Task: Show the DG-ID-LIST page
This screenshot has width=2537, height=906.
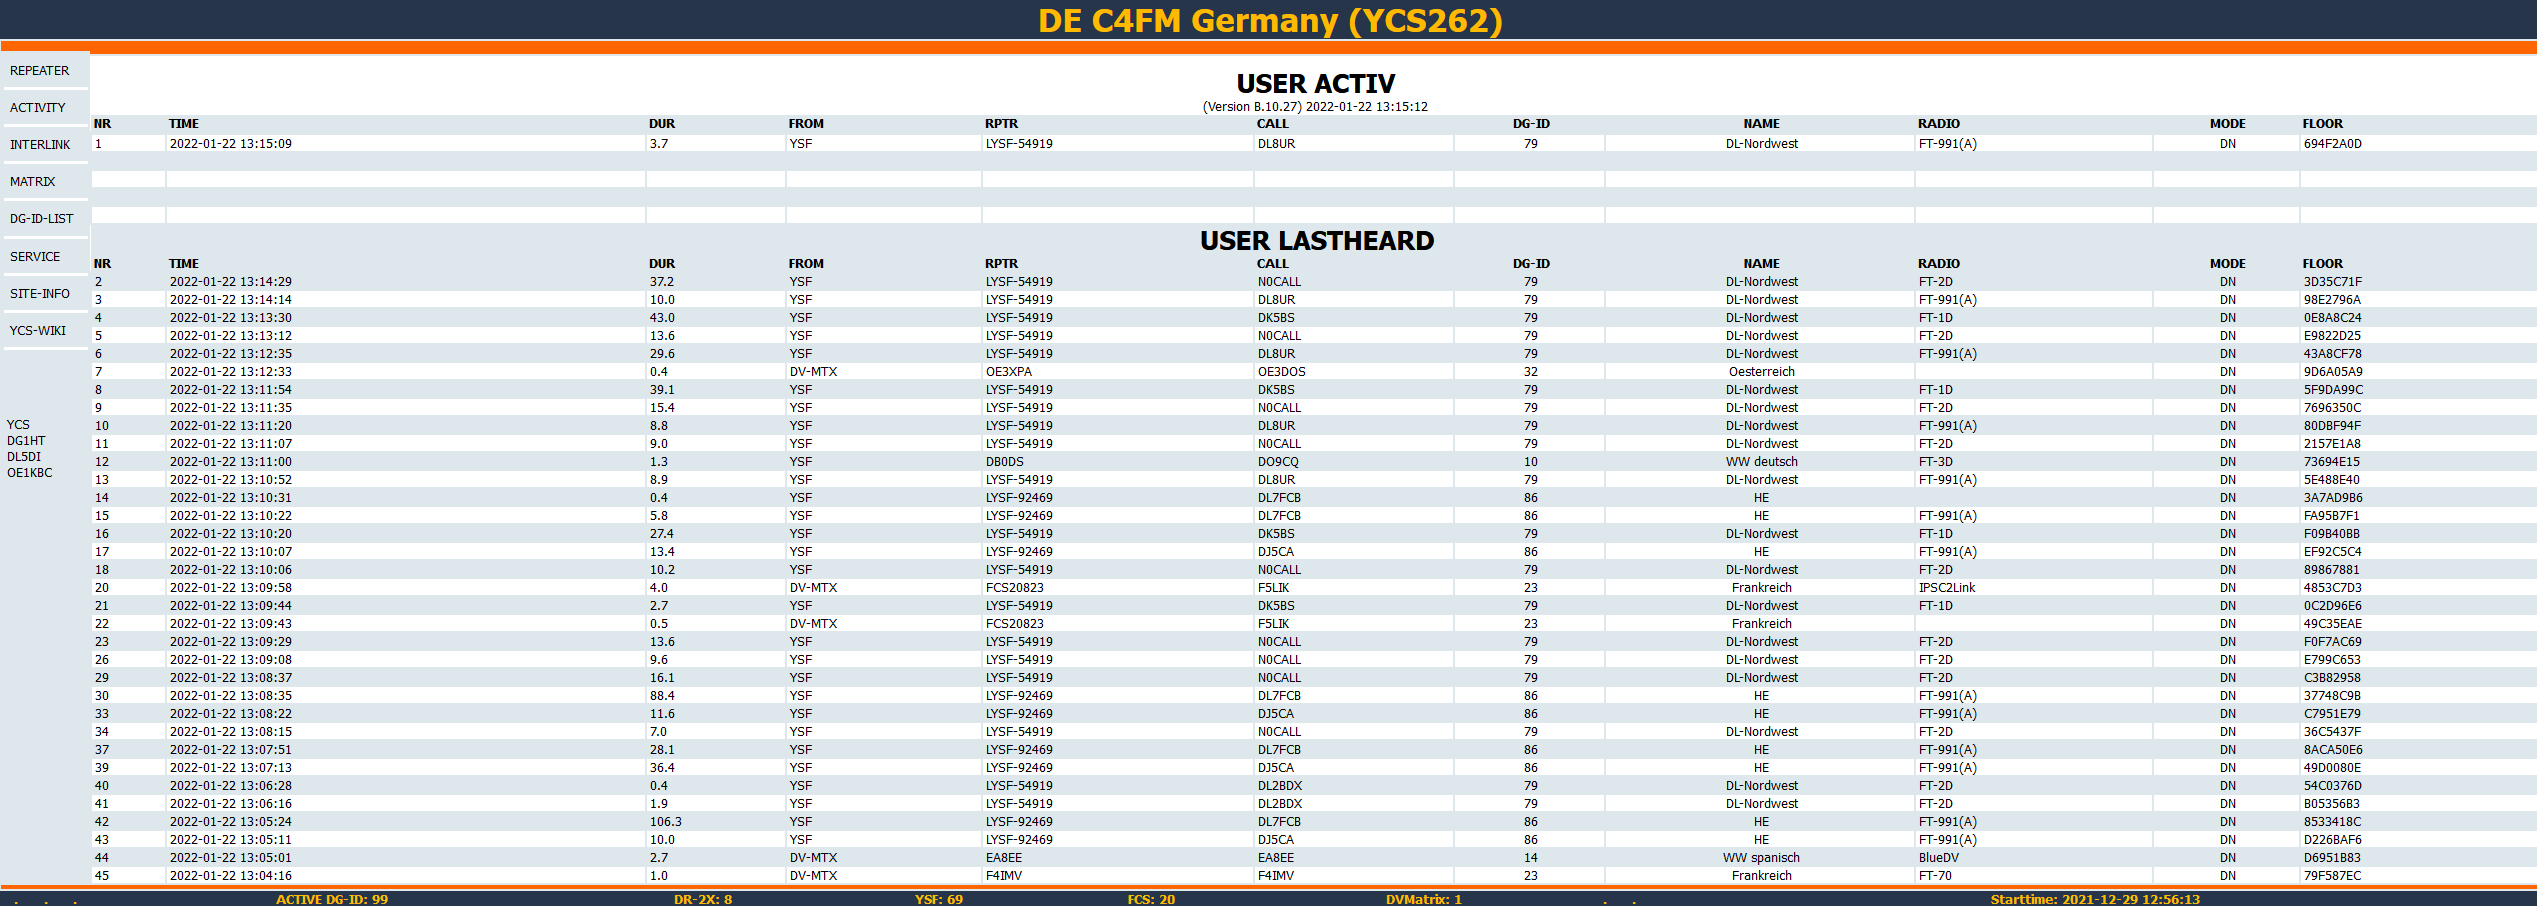Action: 42,219
